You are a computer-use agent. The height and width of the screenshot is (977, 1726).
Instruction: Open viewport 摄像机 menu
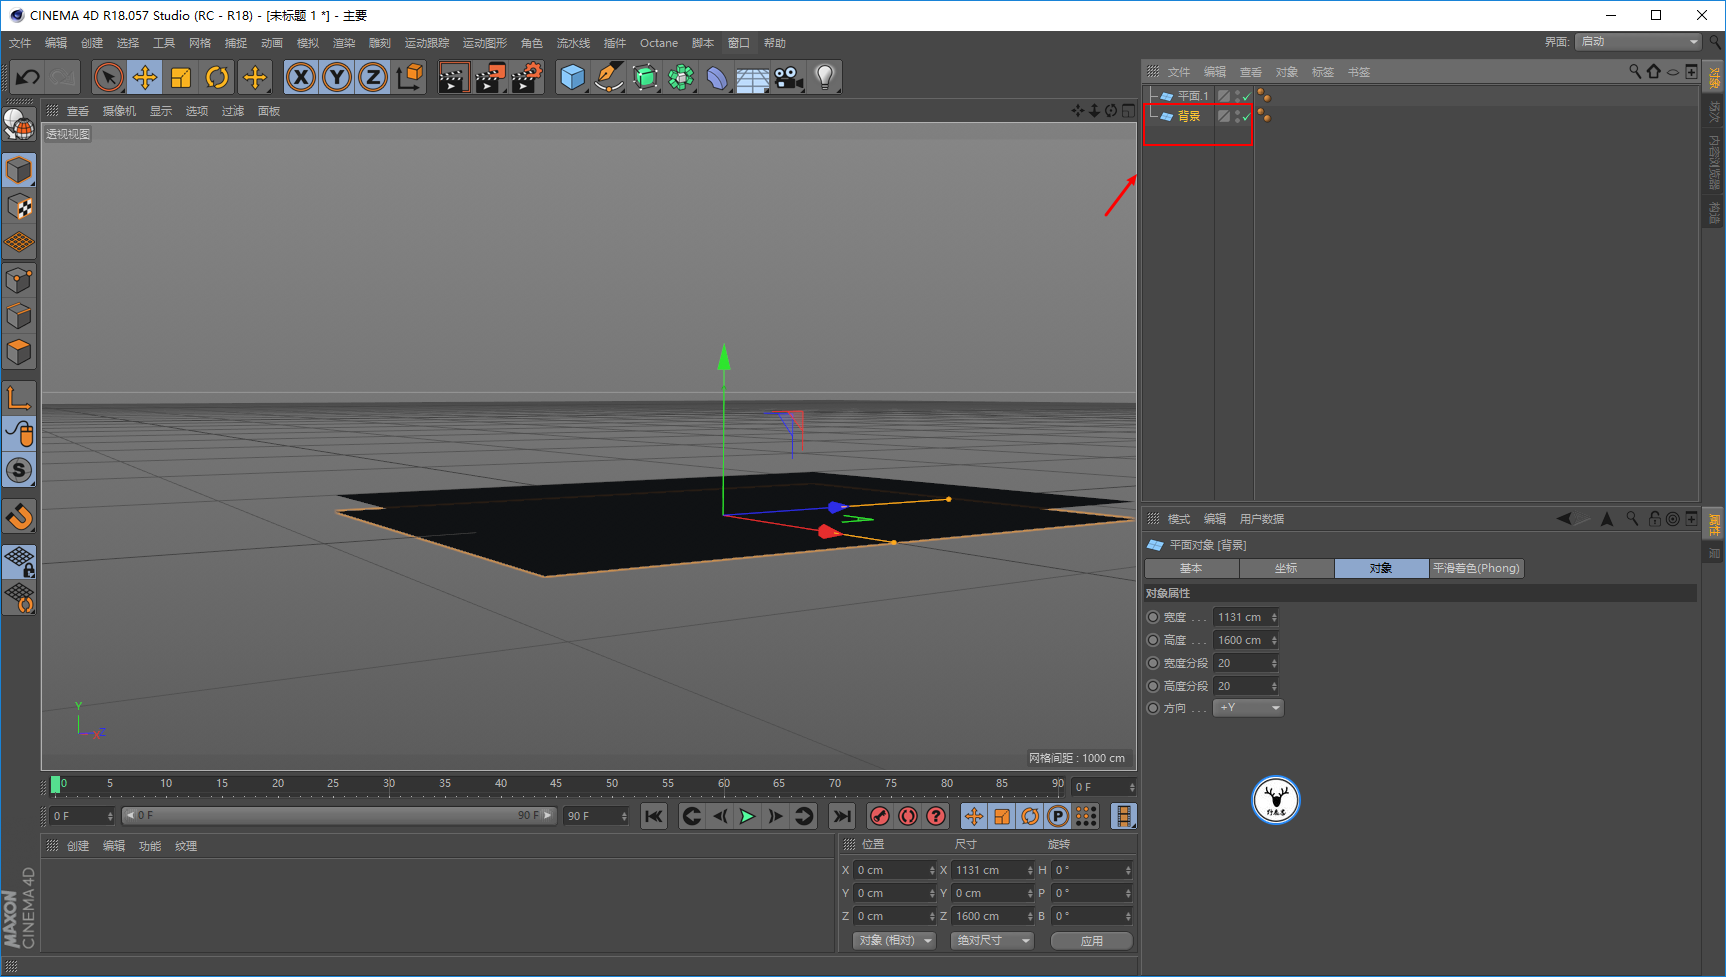pyautogui.click(x=119, y=111)
